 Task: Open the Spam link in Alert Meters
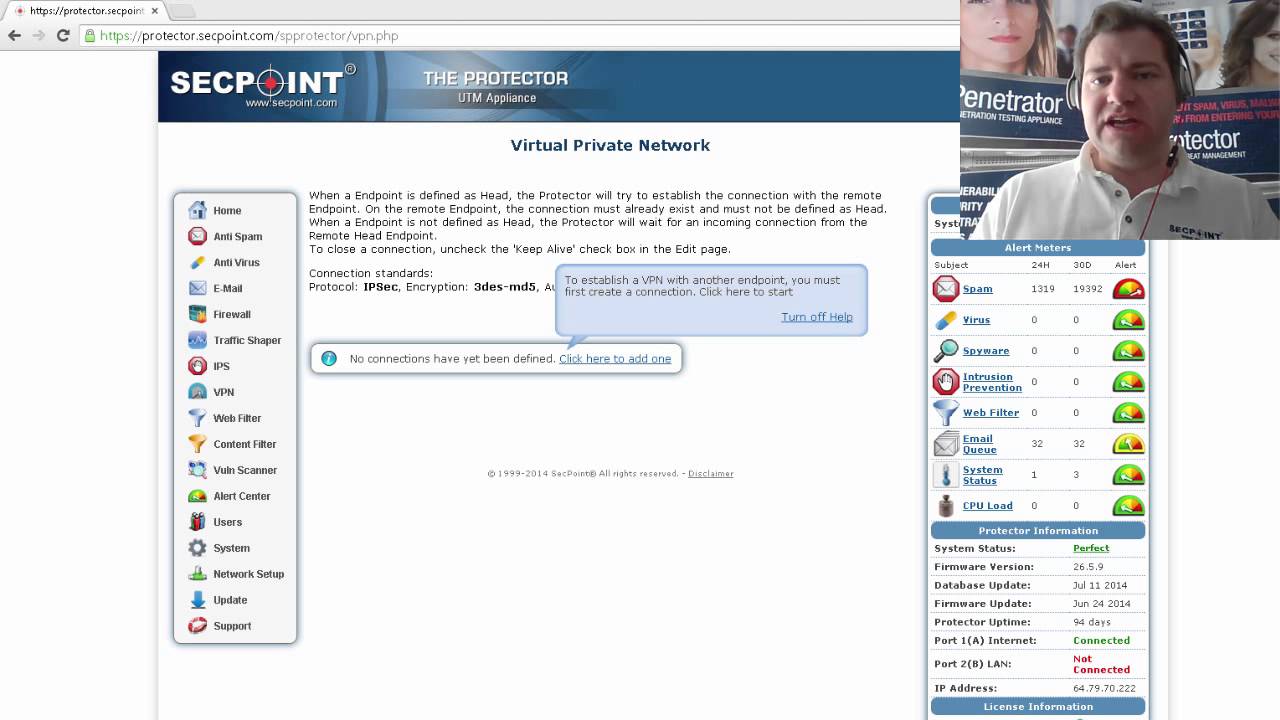tap(978, 289)
